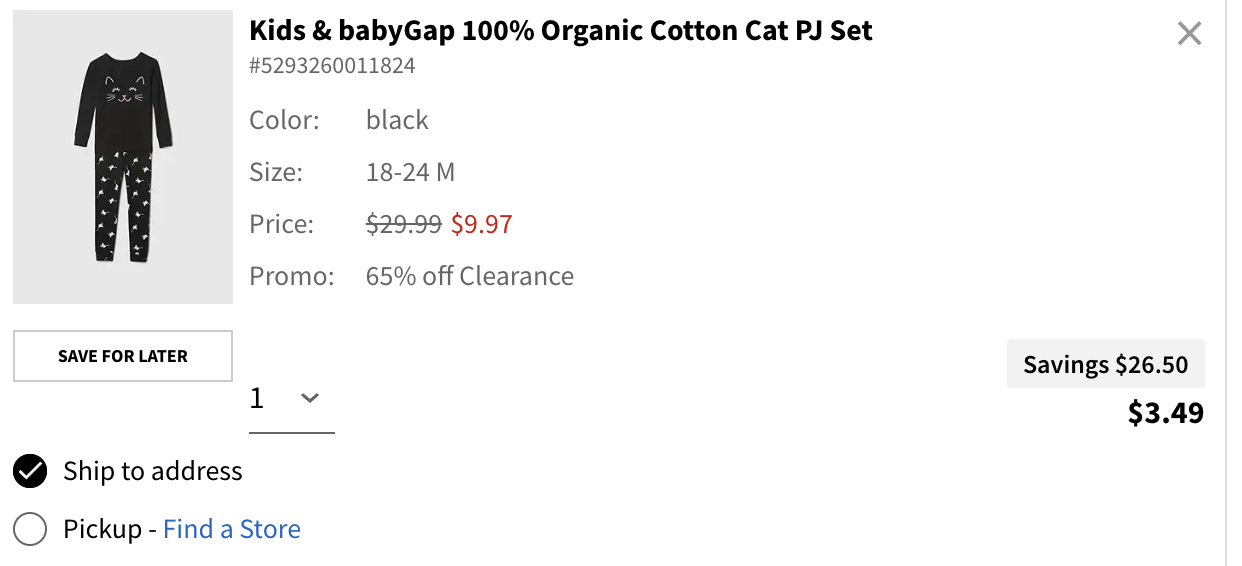Screen dimensions: 1242x566
Task: Click the red $9.97 sale price
Action: coord(481,224)
